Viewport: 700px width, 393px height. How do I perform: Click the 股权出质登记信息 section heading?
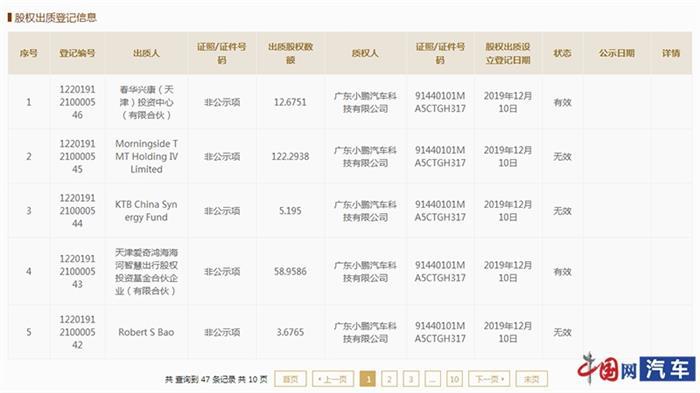point(55,18)
